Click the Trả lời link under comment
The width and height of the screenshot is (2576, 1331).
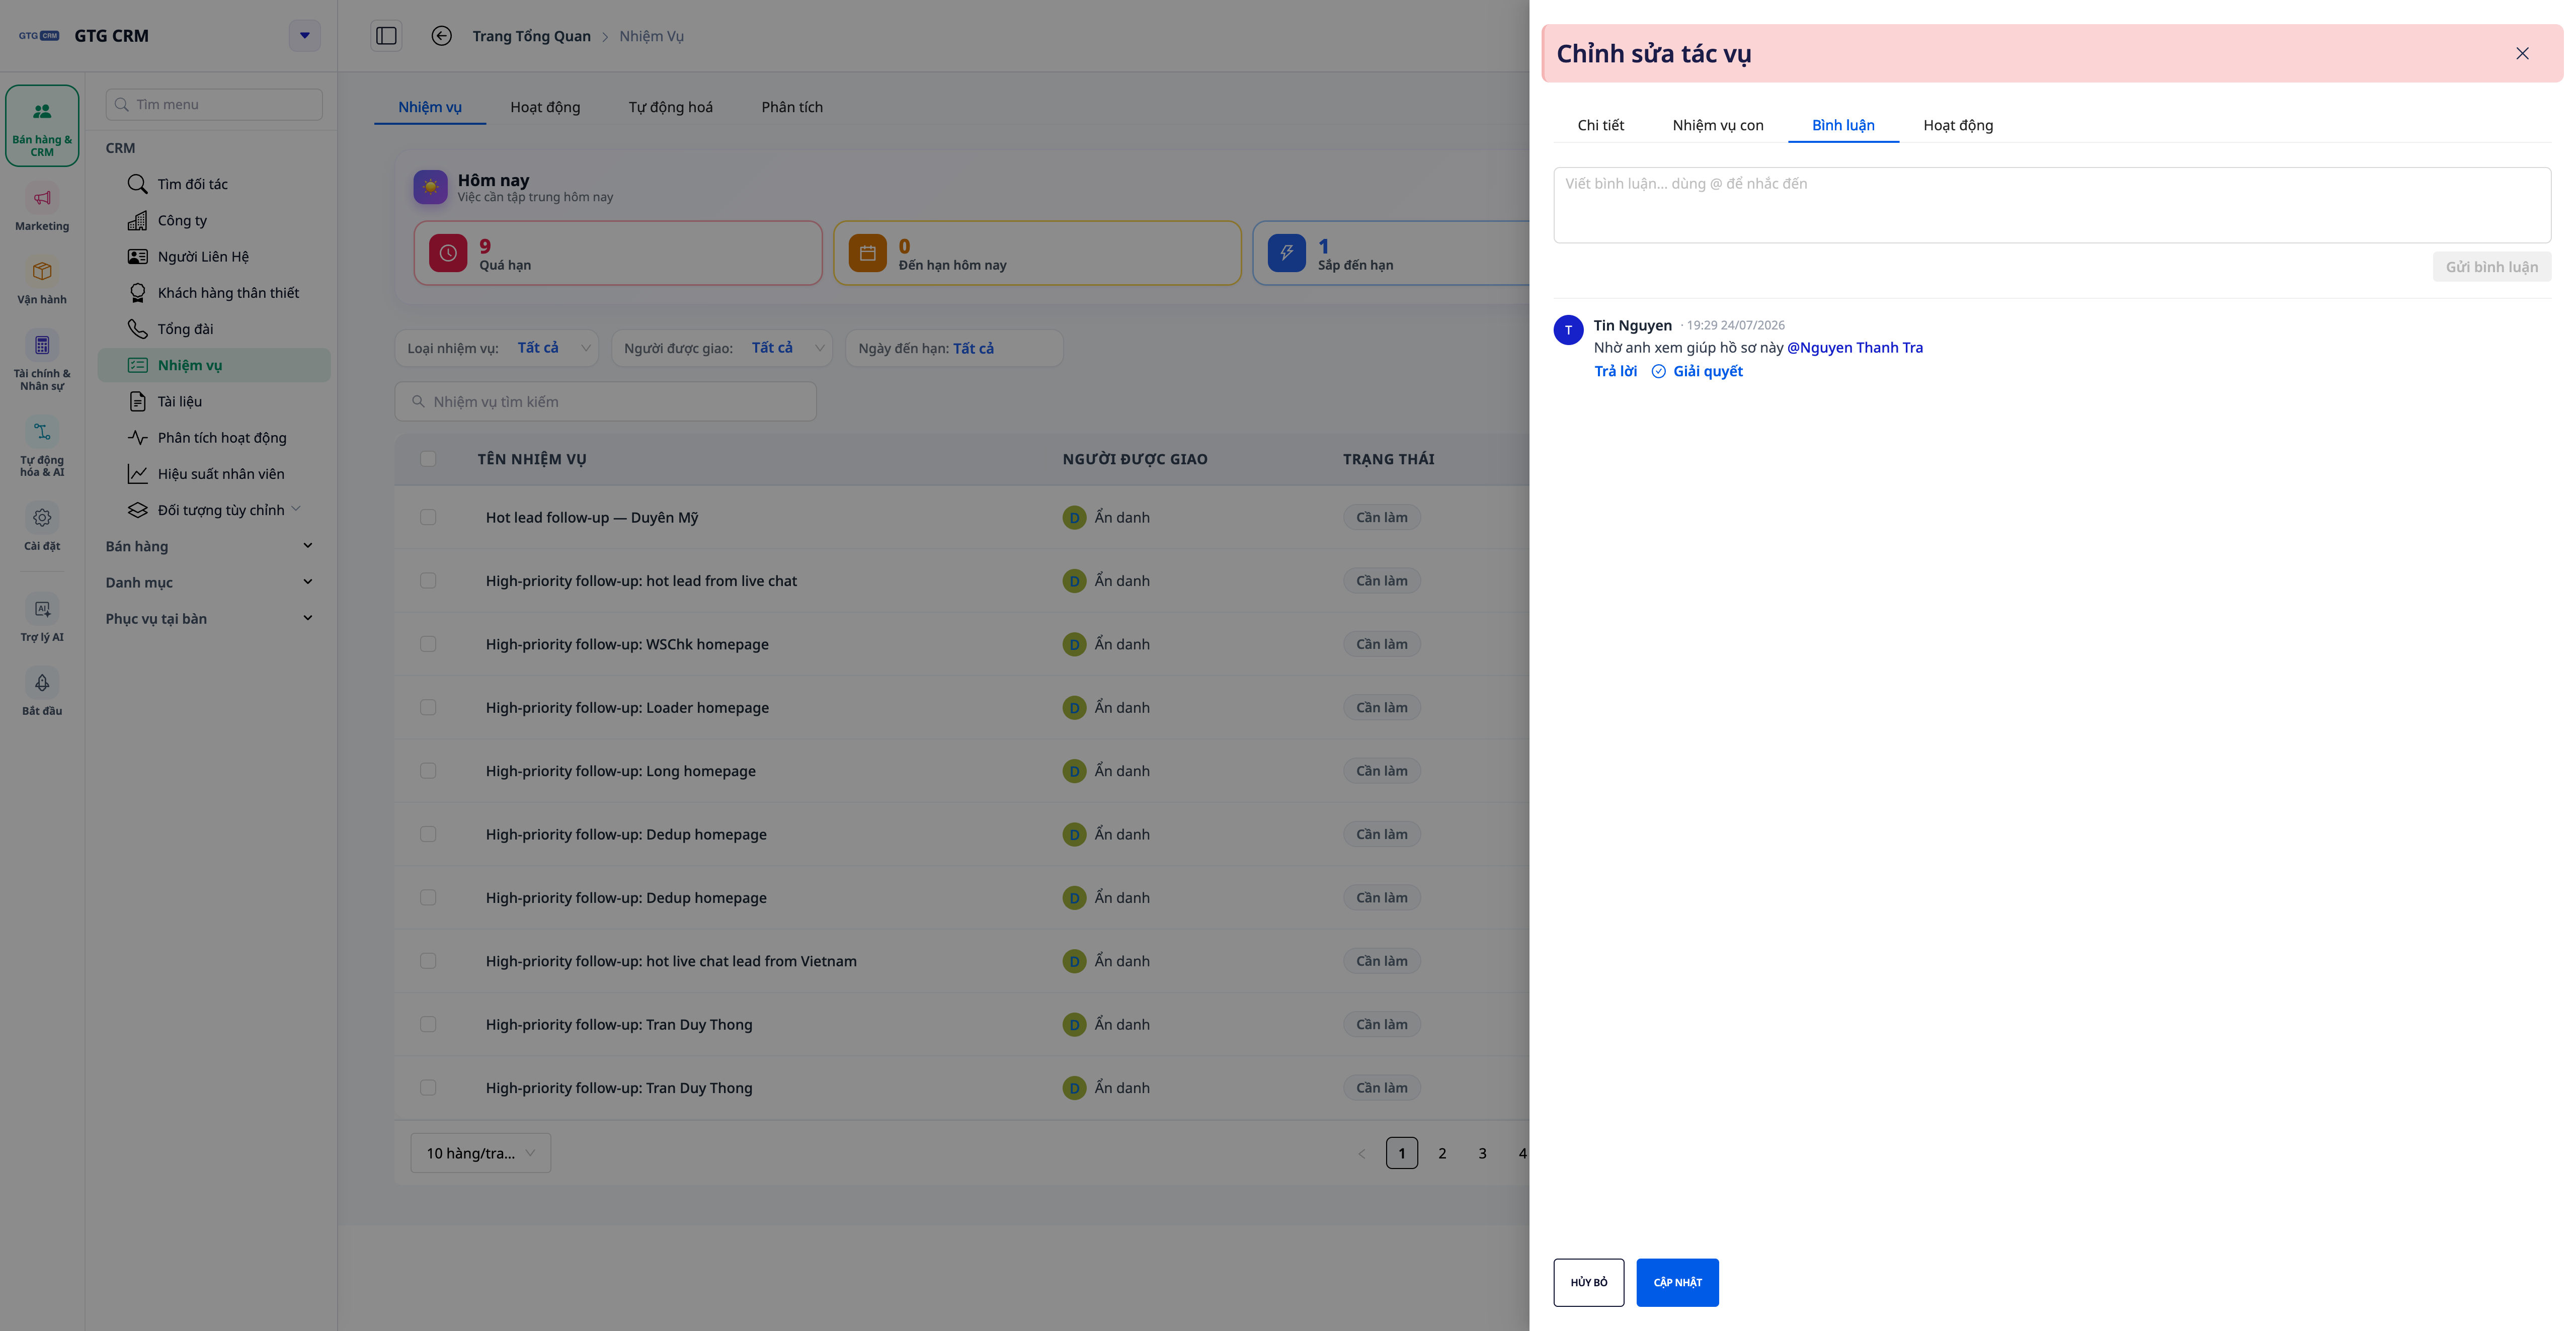(x=1615, y=371)
